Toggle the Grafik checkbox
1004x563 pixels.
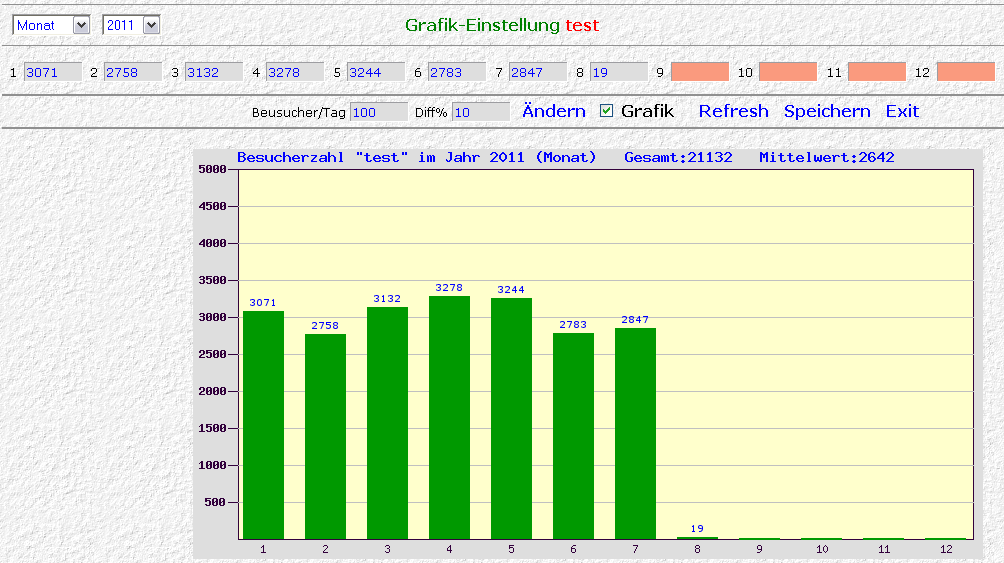point(606,111)
